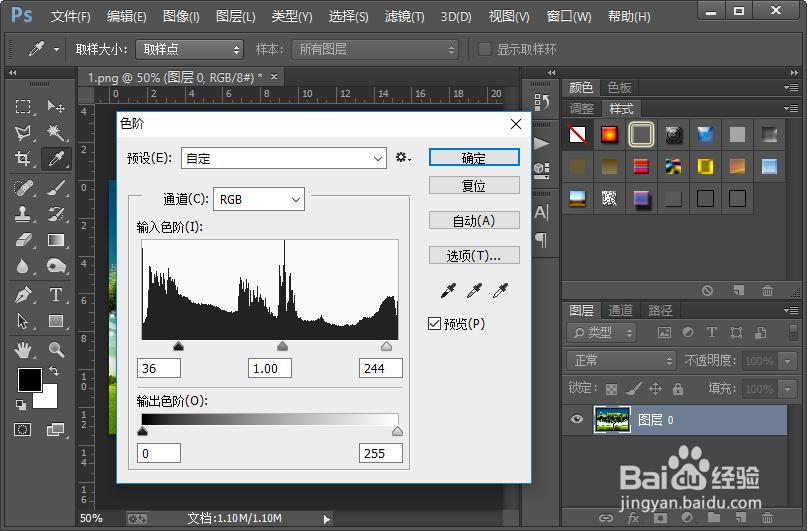Toggle lock transparent pixels
This screenshot has width=807, height=531.
[x=611, y=389]
